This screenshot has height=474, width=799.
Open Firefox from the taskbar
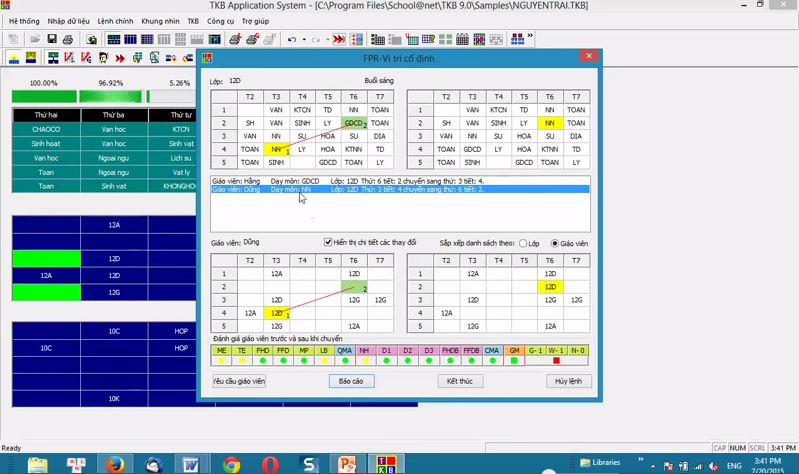[115, 464]
